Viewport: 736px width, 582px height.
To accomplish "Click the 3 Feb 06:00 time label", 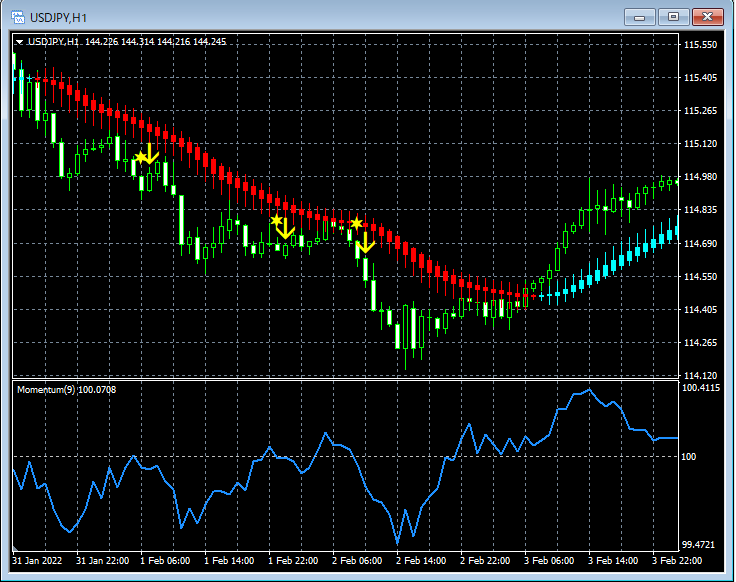I will pyautogui.click(x=549, y=561).
